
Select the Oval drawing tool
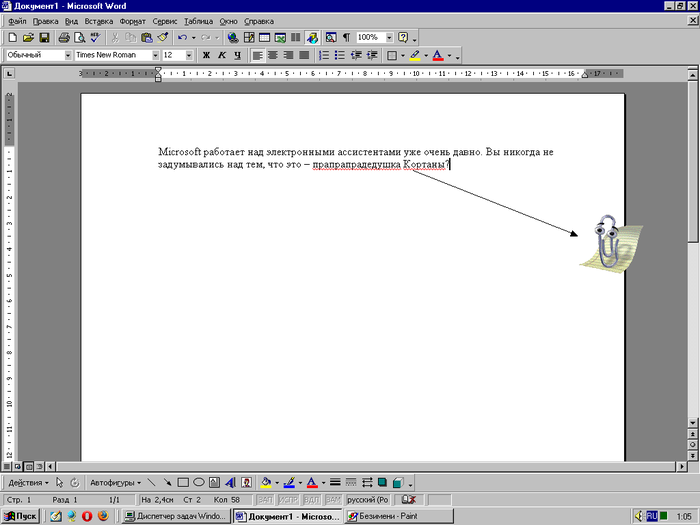click(199, 482)
